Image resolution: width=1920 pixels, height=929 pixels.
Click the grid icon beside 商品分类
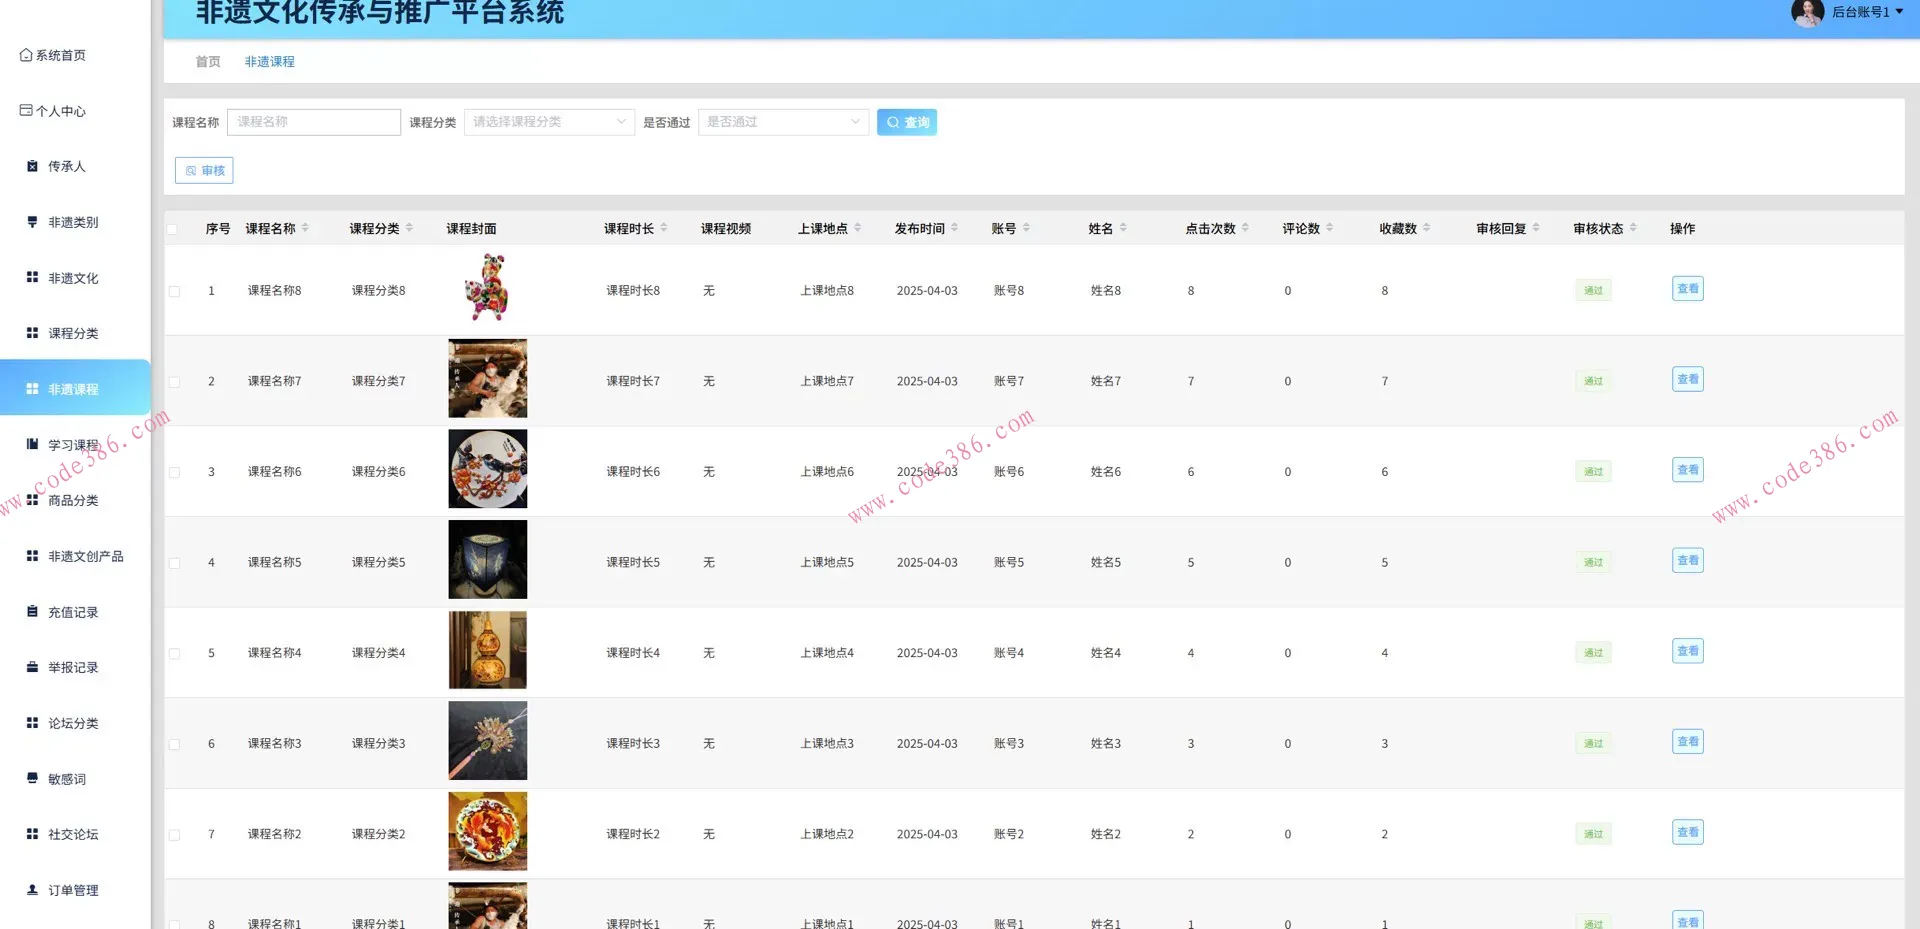pos(32,500)
